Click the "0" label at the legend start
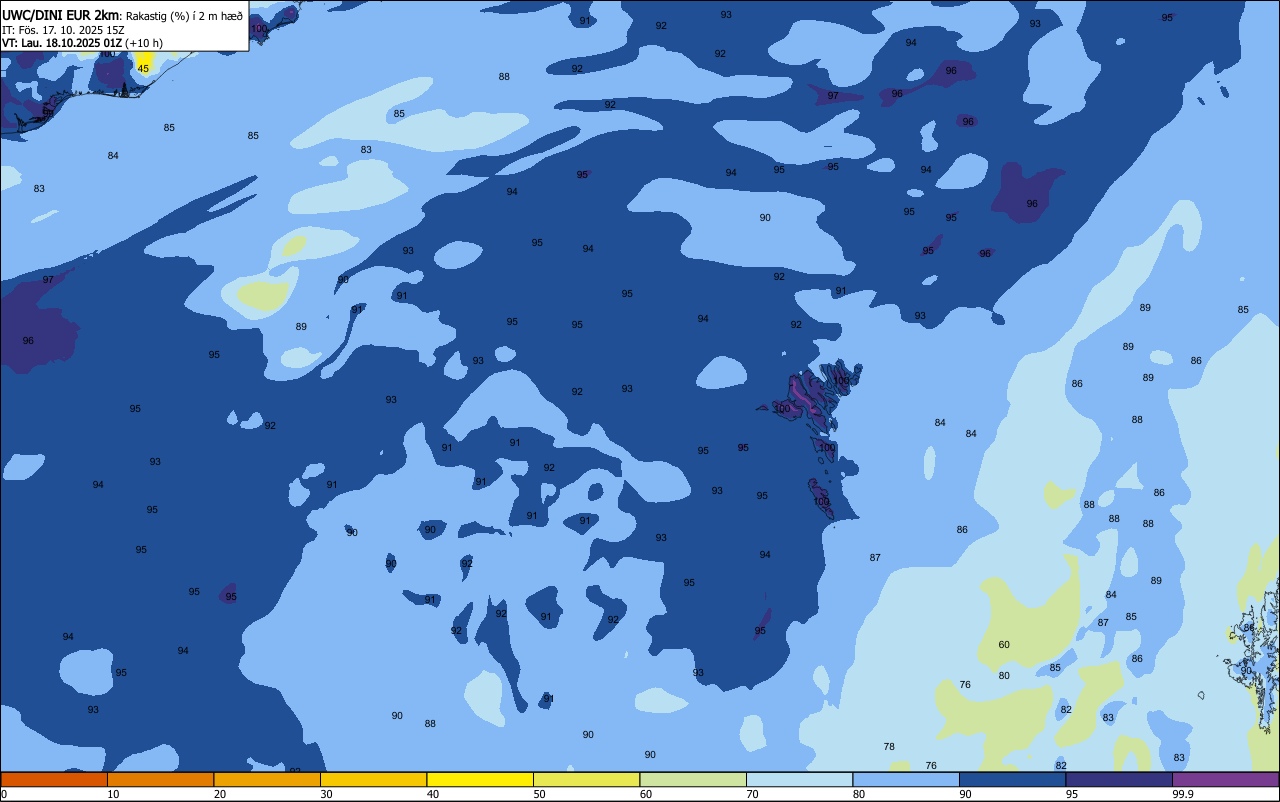This screenshot has height=802, width=1280. click(x=4, y=794)
